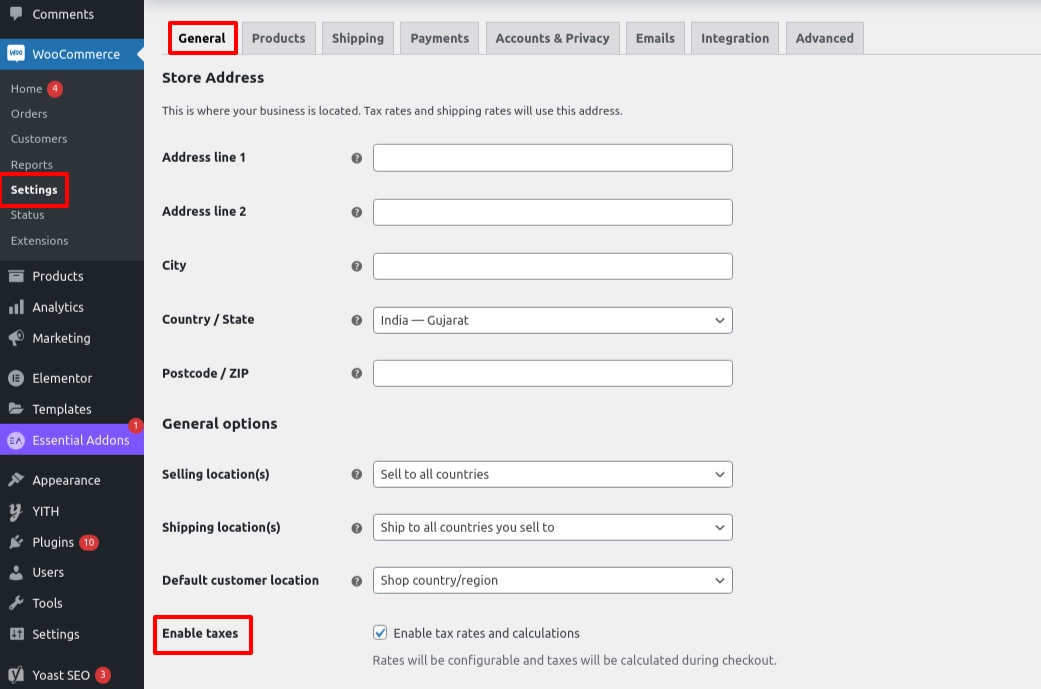This screenshot has height=689, width=1041.
Task: Uncheck Enable tax rates and calculations
Action: 380,632
